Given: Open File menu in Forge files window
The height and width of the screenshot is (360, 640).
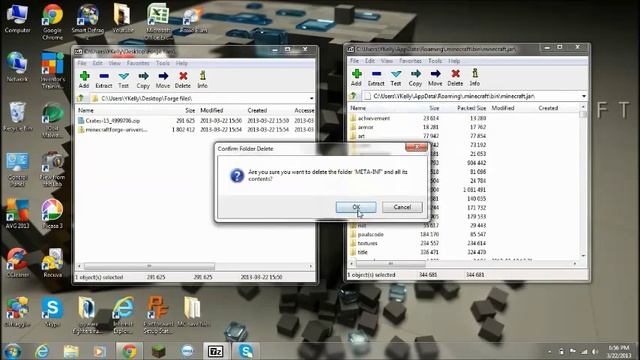Looking at the screenshot, I should click(x=82, y=63).
